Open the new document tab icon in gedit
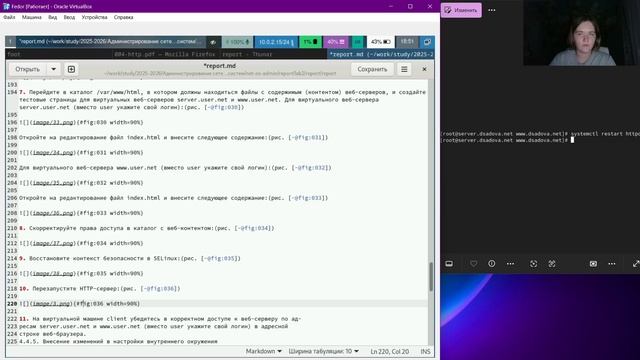The height and width of the screenshot is (360, 640). [x=71, y=69]
